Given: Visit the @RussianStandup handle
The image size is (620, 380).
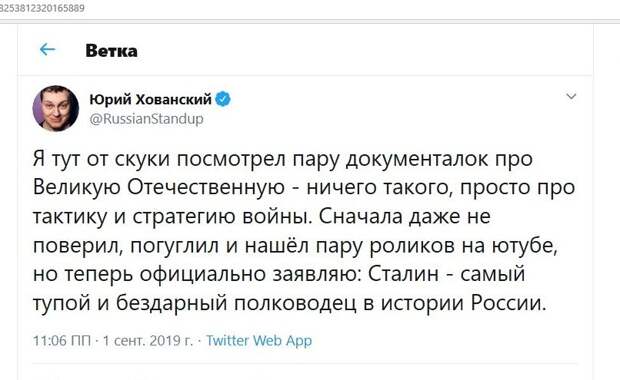Looking at the screenshot, I should coord(146,119).
